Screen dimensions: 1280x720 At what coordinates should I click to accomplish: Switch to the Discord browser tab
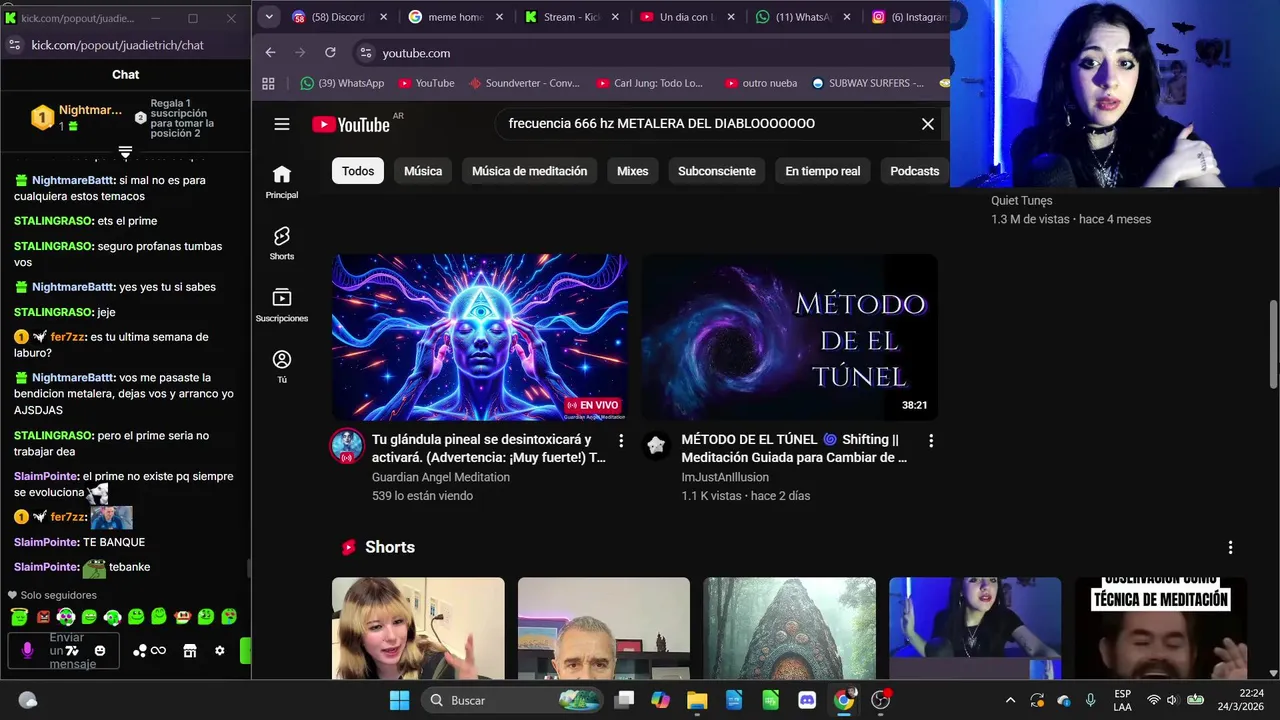coord(338,17)
